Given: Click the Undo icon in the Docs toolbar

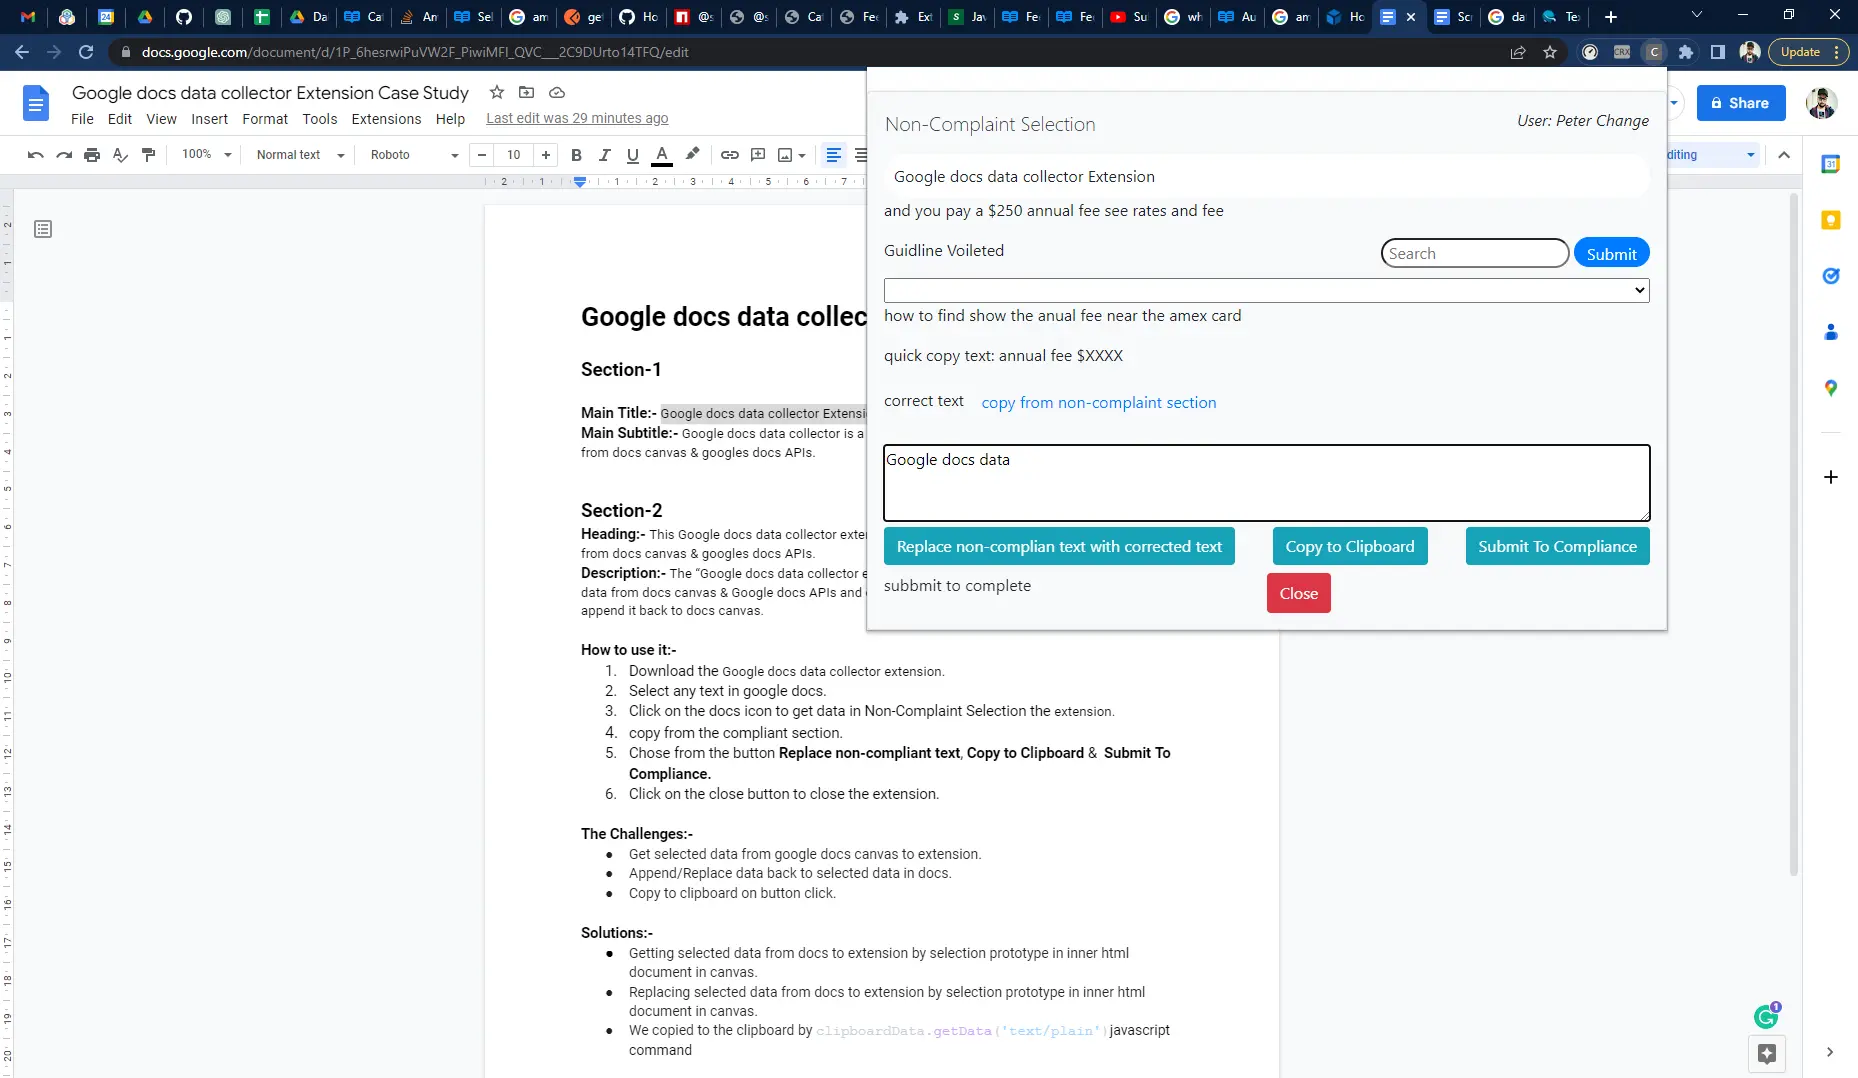Looking at the screenshot, I should 36,155.
